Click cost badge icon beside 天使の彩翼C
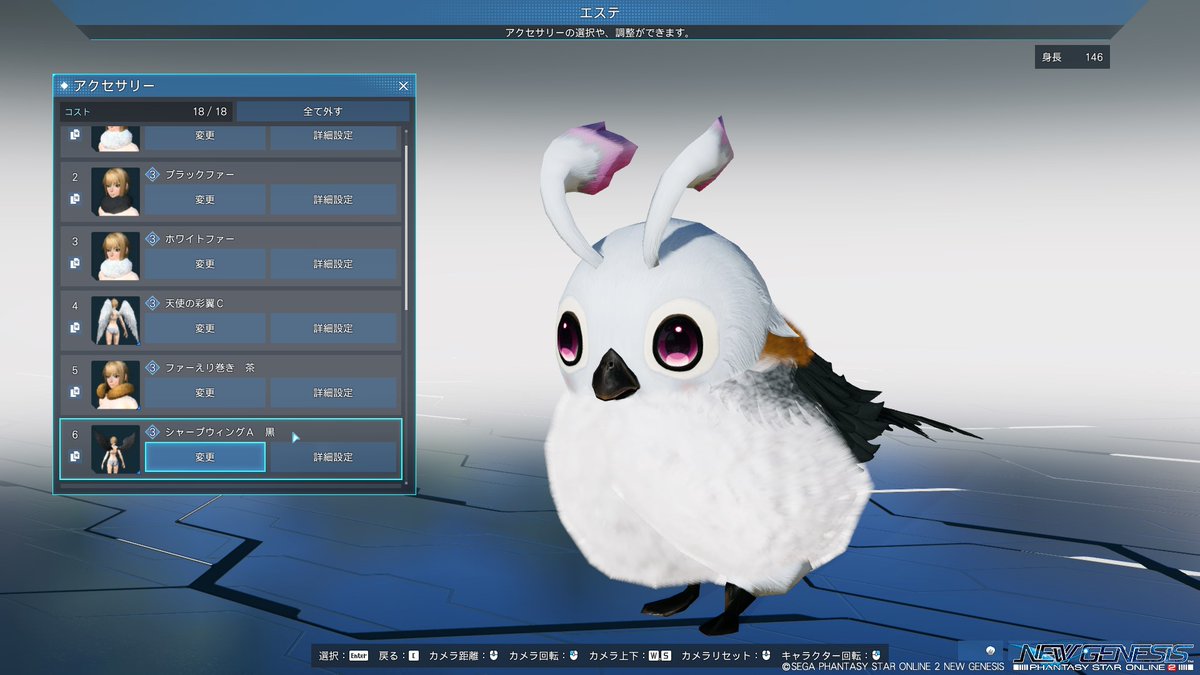Image resolution: width=1200 pixels, height=675 pixels. [x=153, y=303]
